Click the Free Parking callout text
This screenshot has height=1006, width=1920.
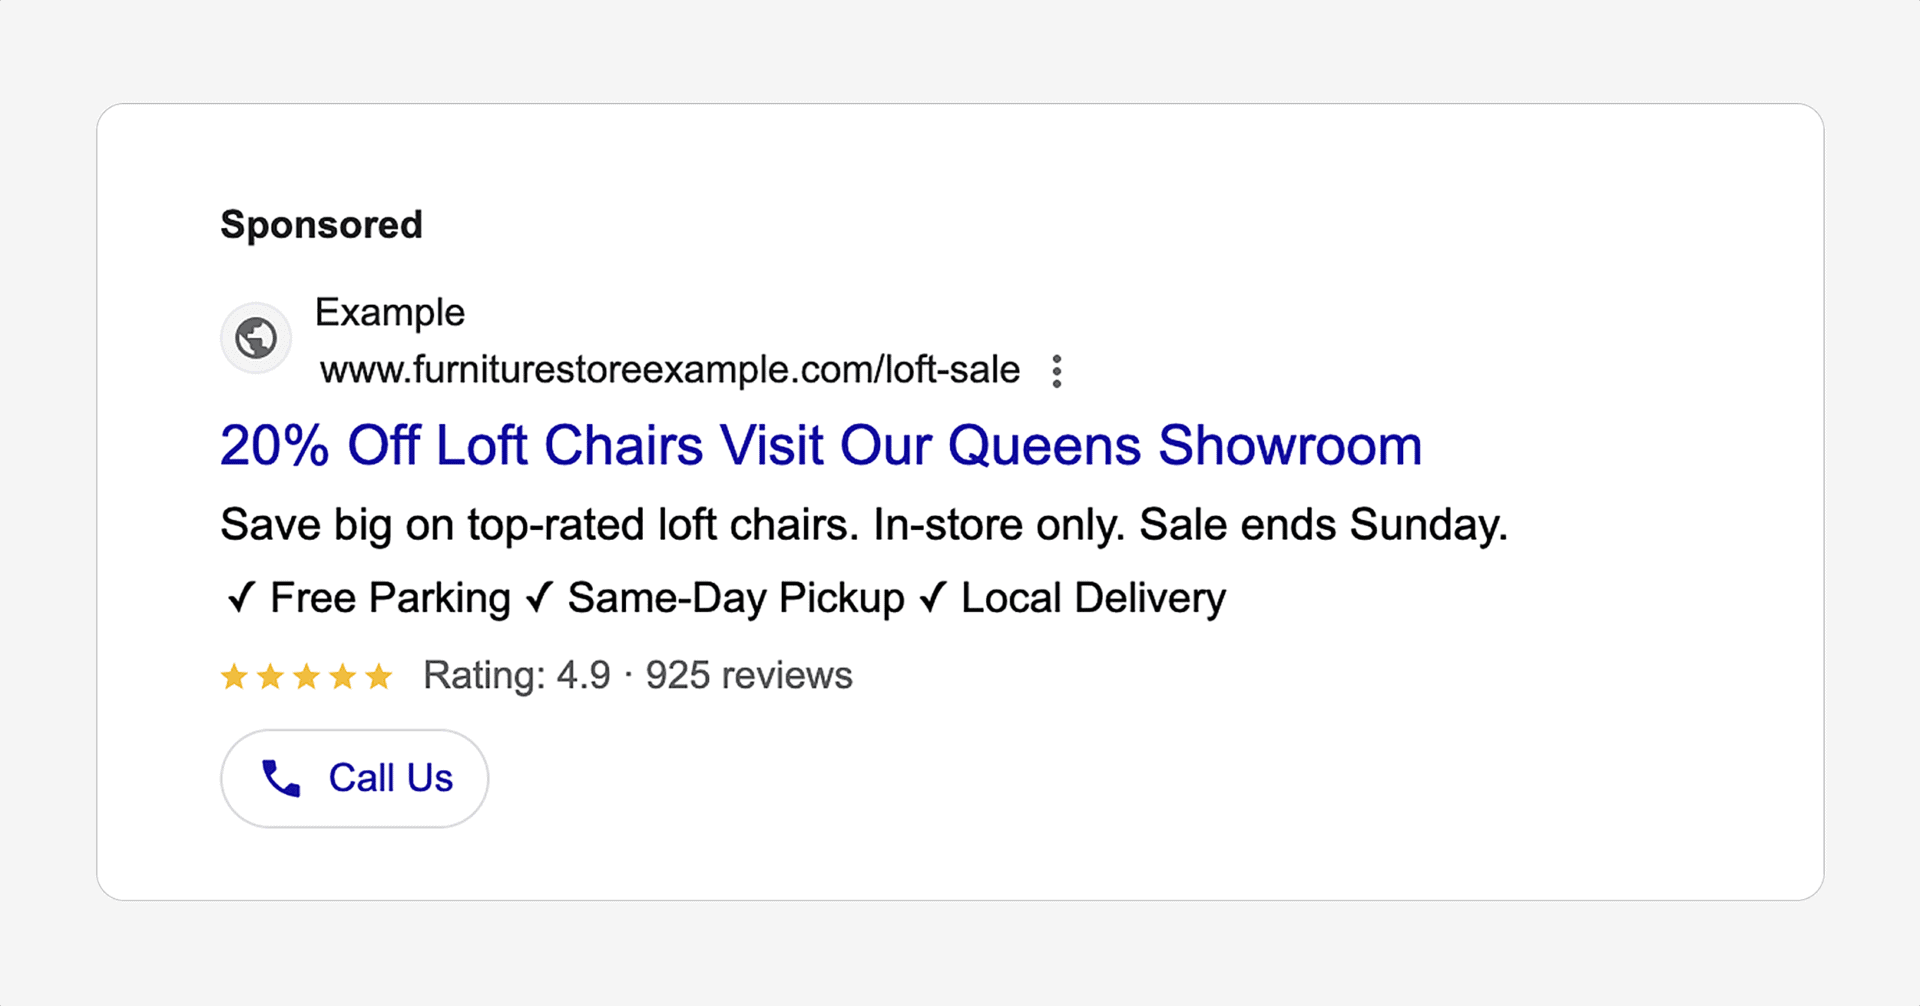coord(391,598)
